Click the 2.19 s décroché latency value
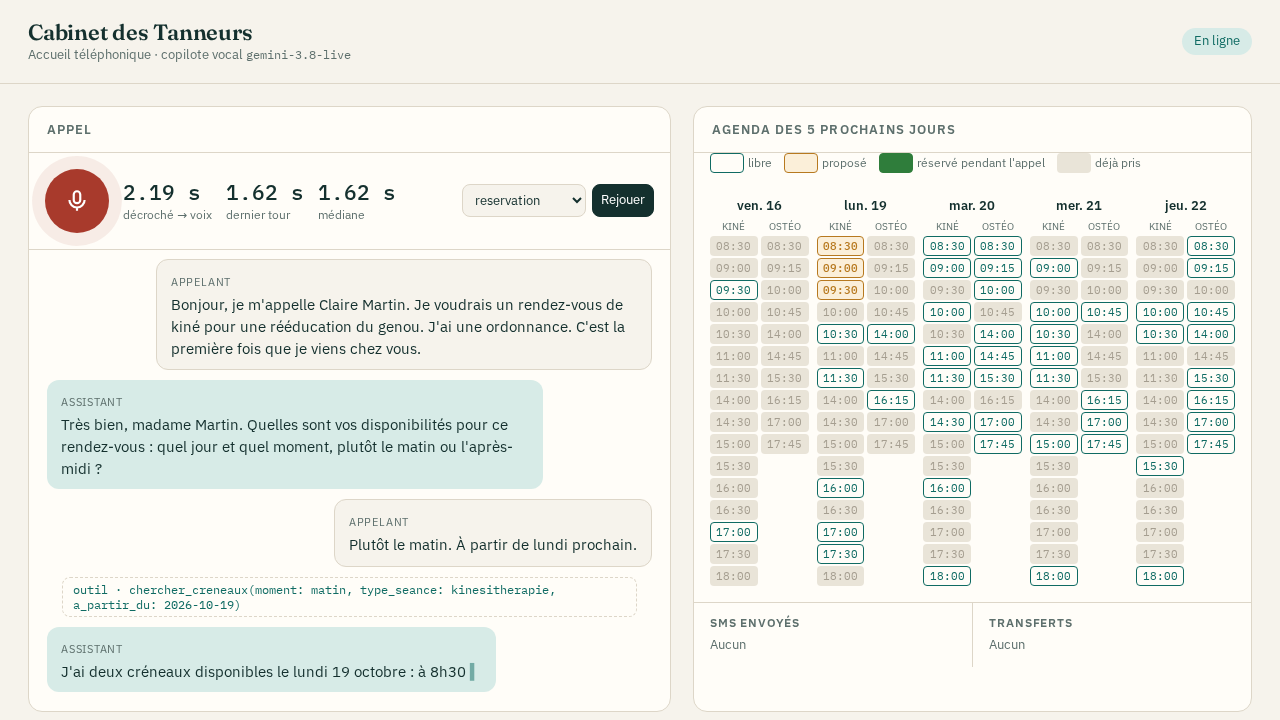Image resolution: width=1280 pixels, height=720 pixels. pos(162,193)
